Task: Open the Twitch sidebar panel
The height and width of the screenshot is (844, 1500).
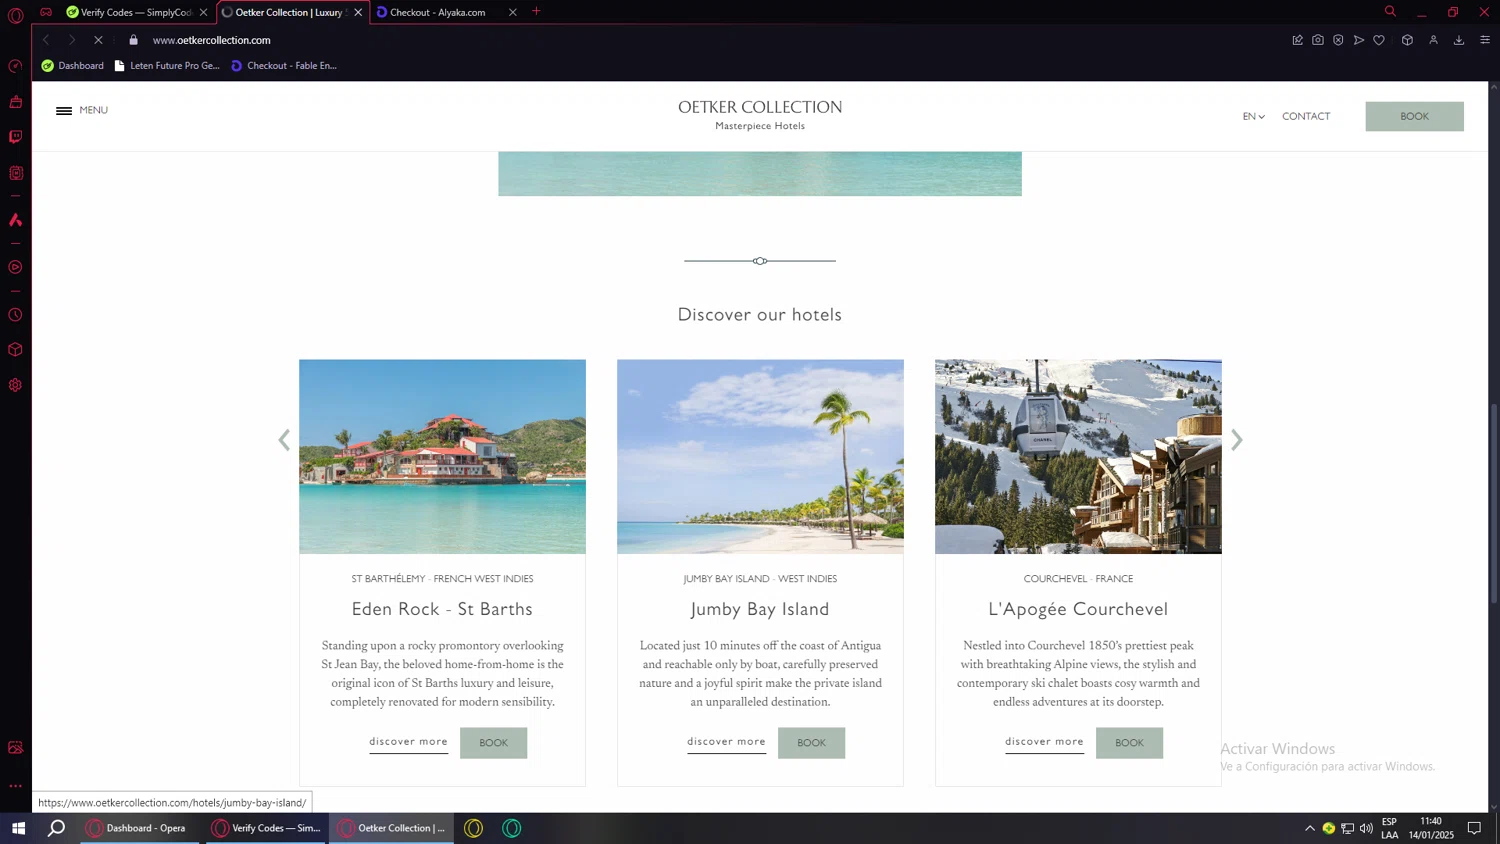Action: 15,137
